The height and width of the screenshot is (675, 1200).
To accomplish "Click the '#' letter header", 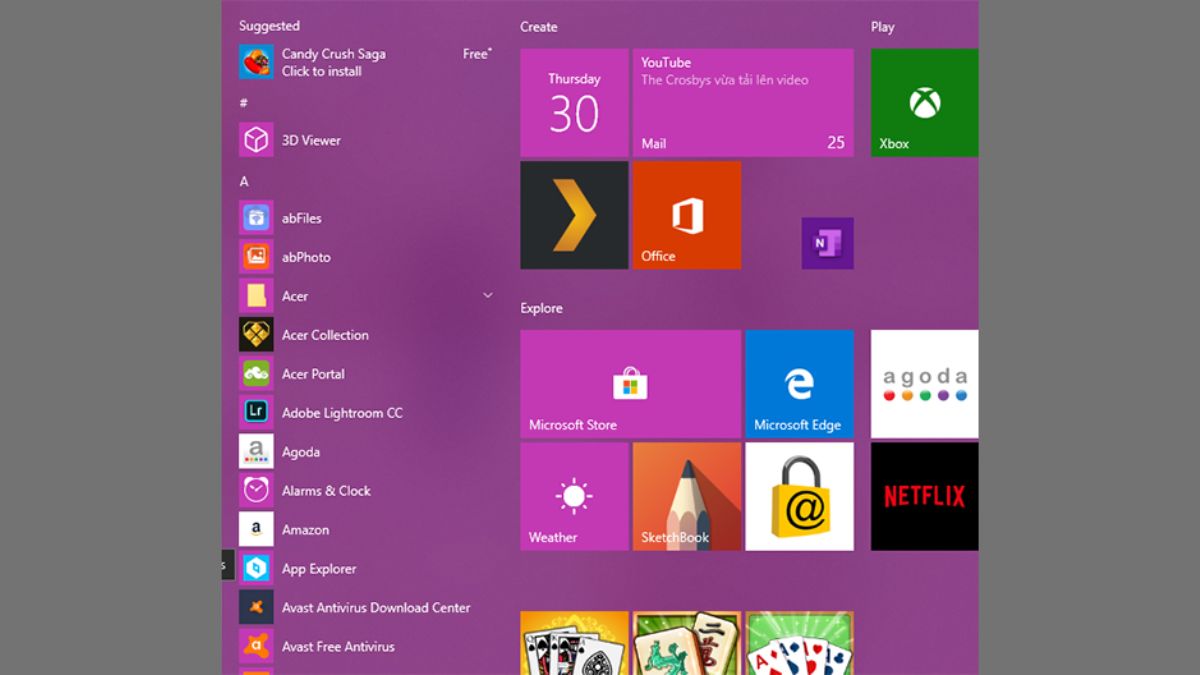I will (243, 103).
